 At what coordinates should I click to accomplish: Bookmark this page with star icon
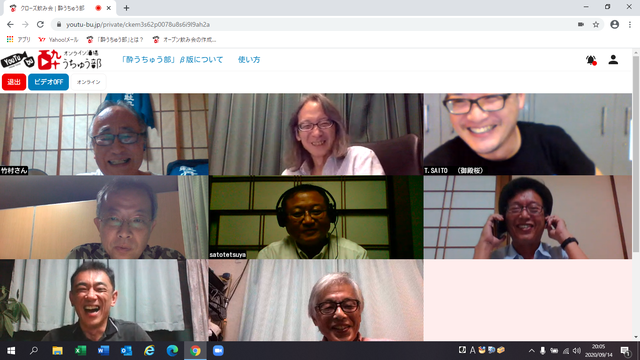coord(596,24)
